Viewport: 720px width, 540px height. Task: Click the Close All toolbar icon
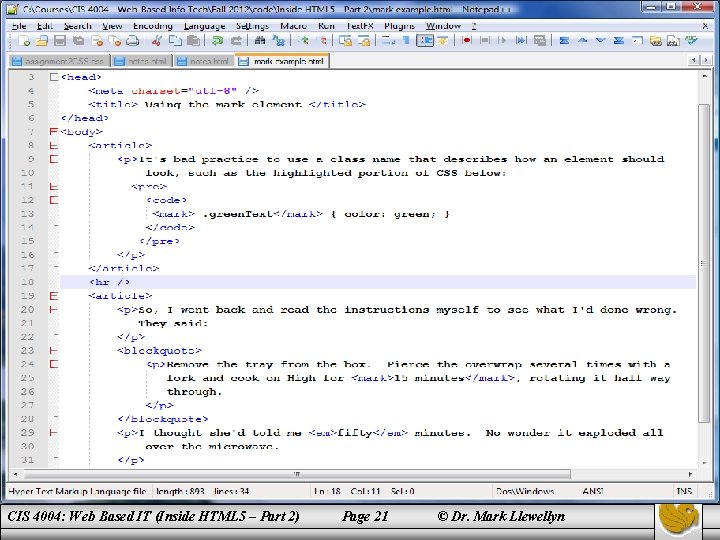114,41
